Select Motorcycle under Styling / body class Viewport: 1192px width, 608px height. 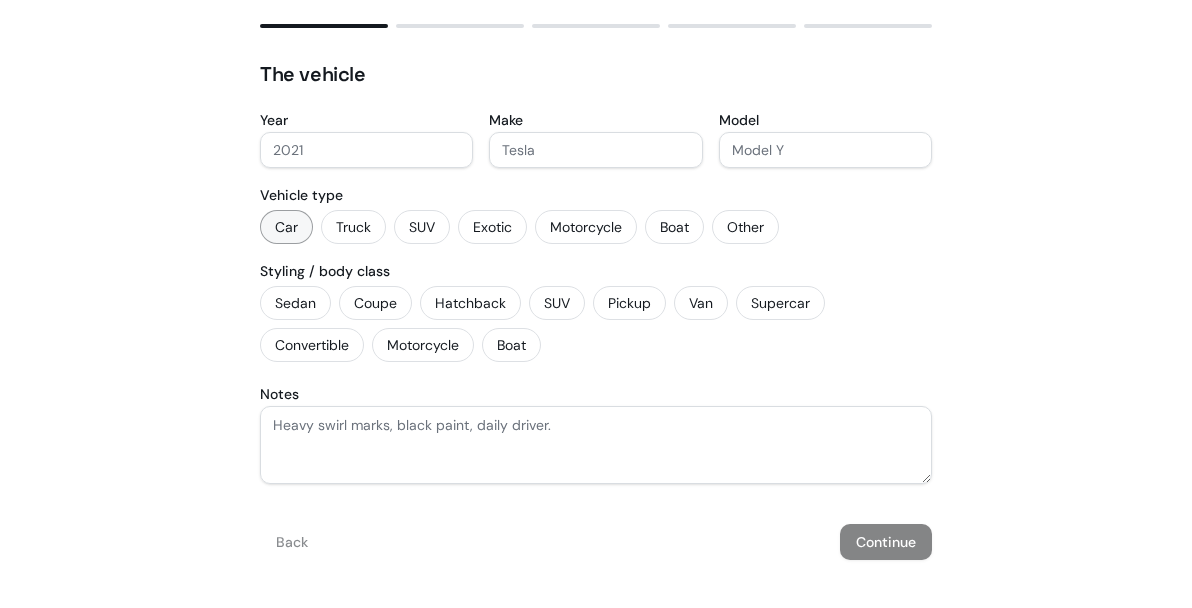tap(423, 345)
